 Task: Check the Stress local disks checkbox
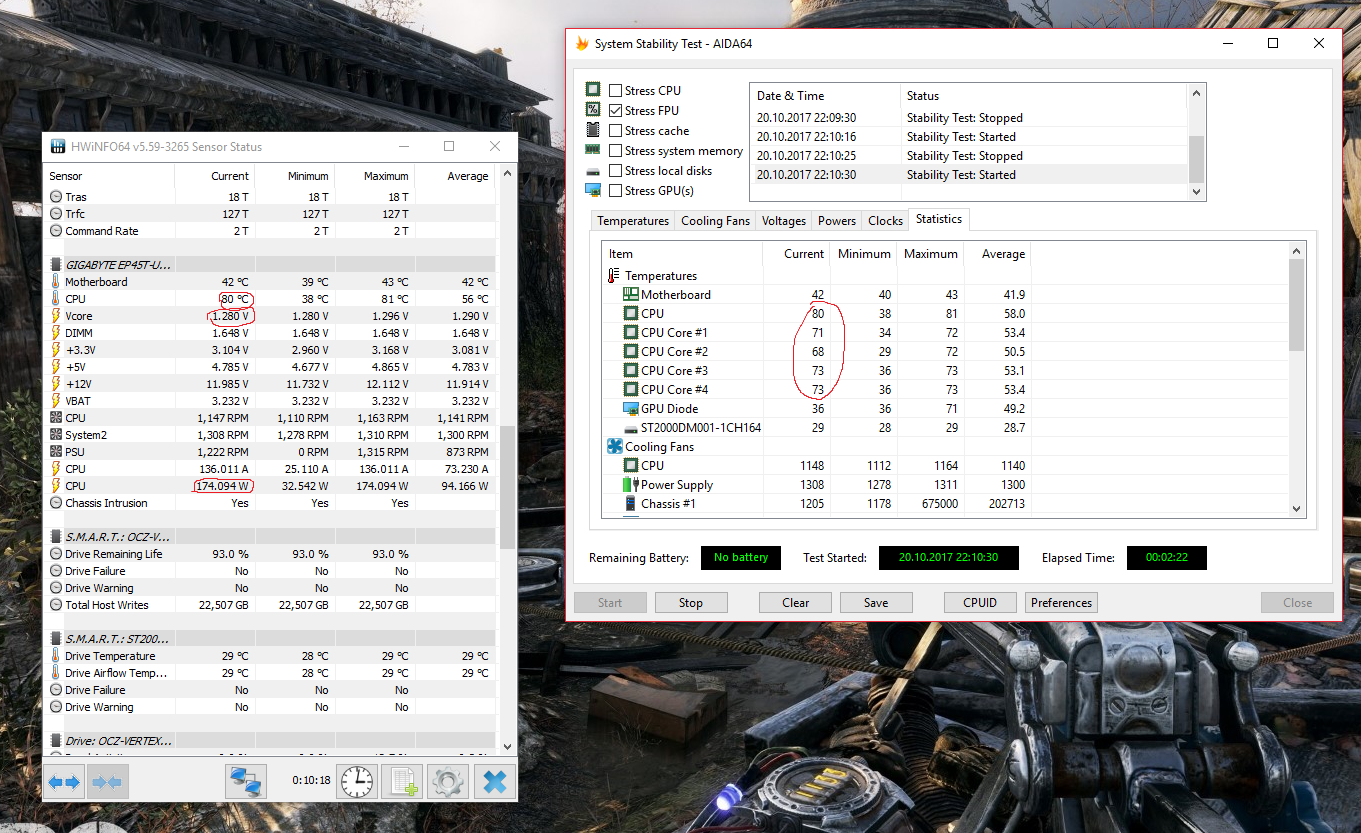[616, 171]
